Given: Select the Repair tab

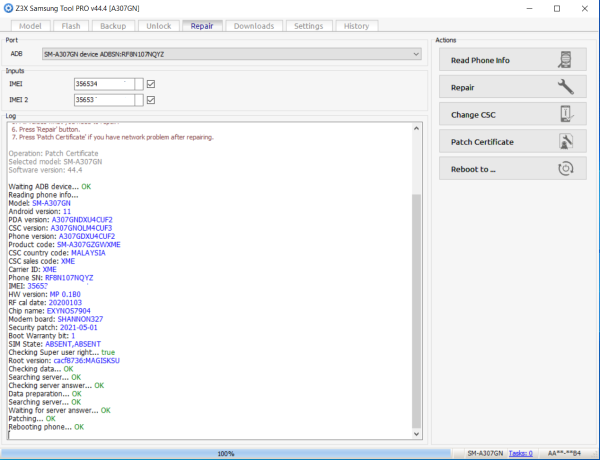Looking at the screenshot, I should click(x=202, y=26).
